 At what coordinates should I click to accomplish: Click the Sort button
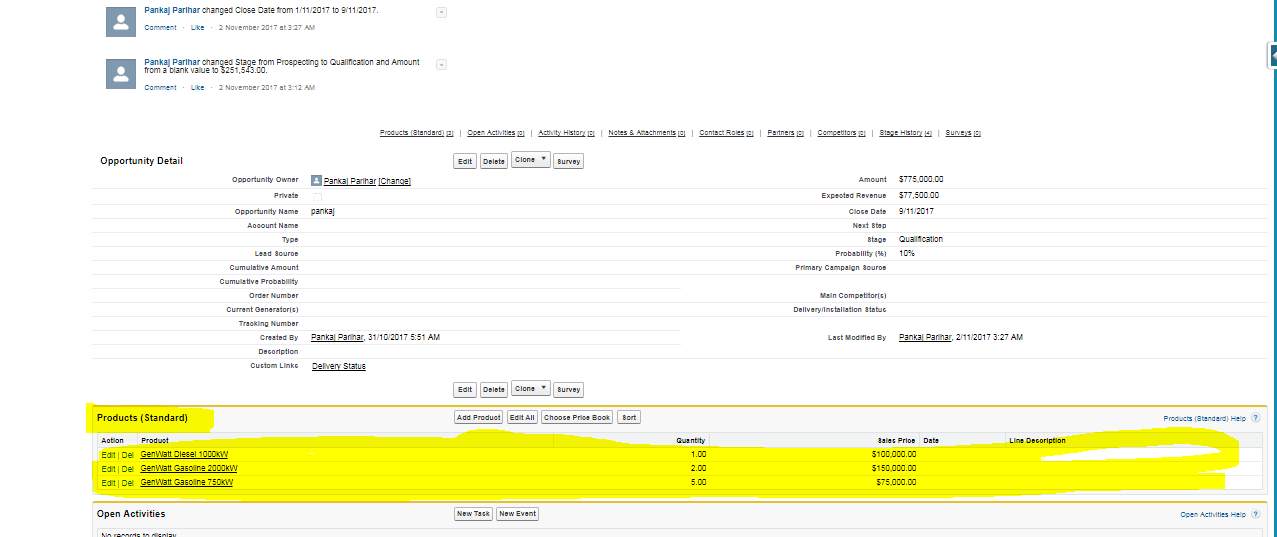(629, 417)
